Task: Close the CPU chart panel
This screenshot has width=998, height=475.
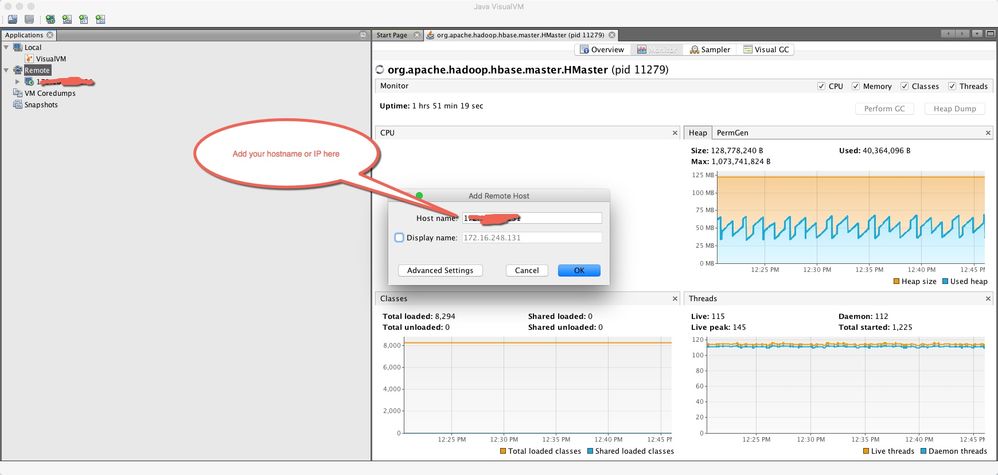Action: pyautogui.click(x=675, y=133)
